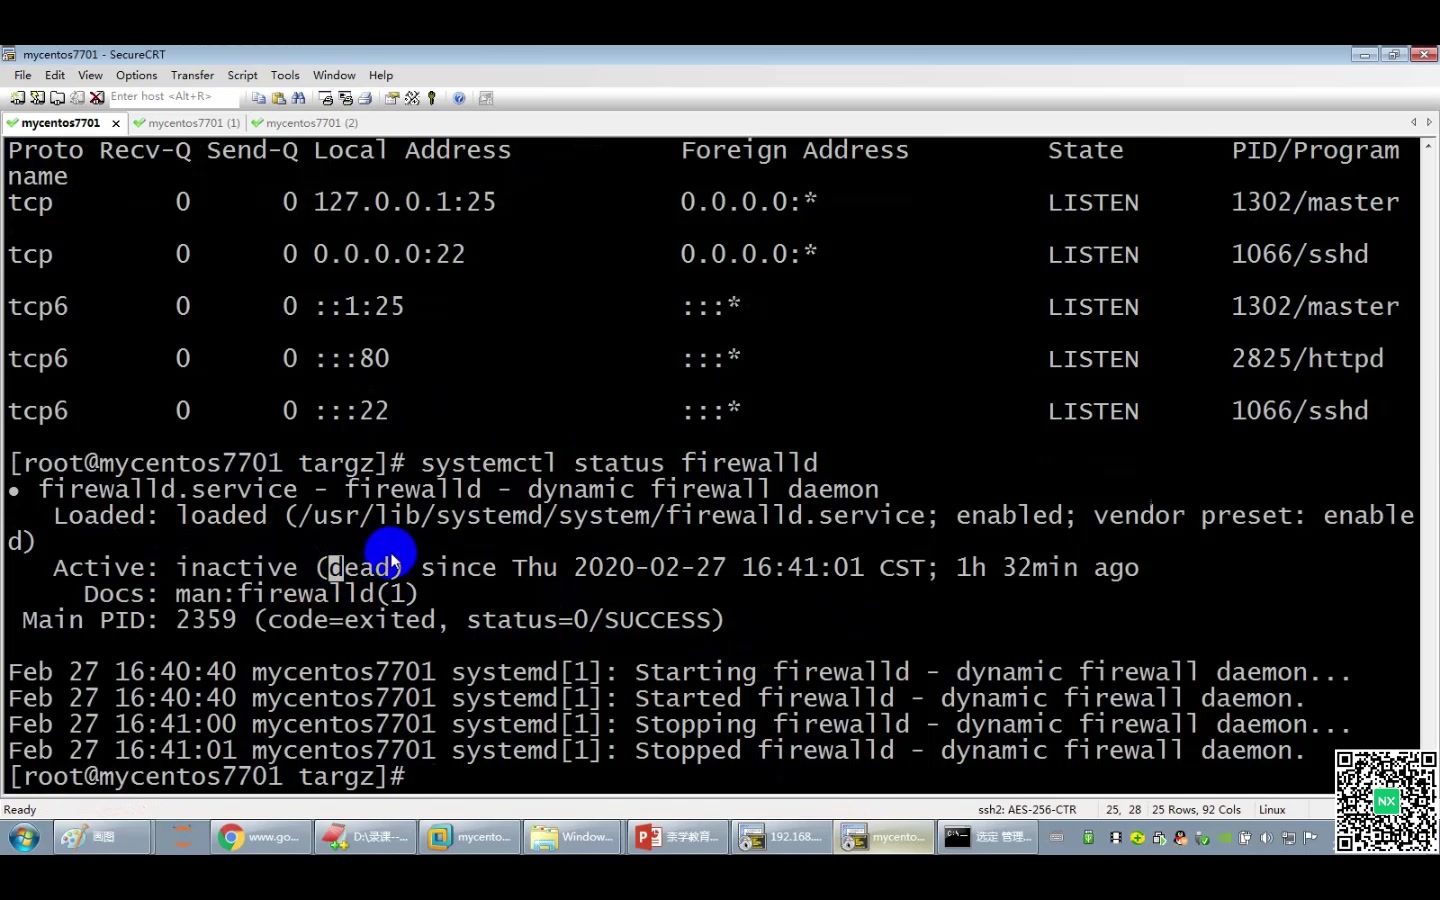Click the green USB safely-remove tray icon
Screen dimensions: 1440x900
[x=1088, y=838]
